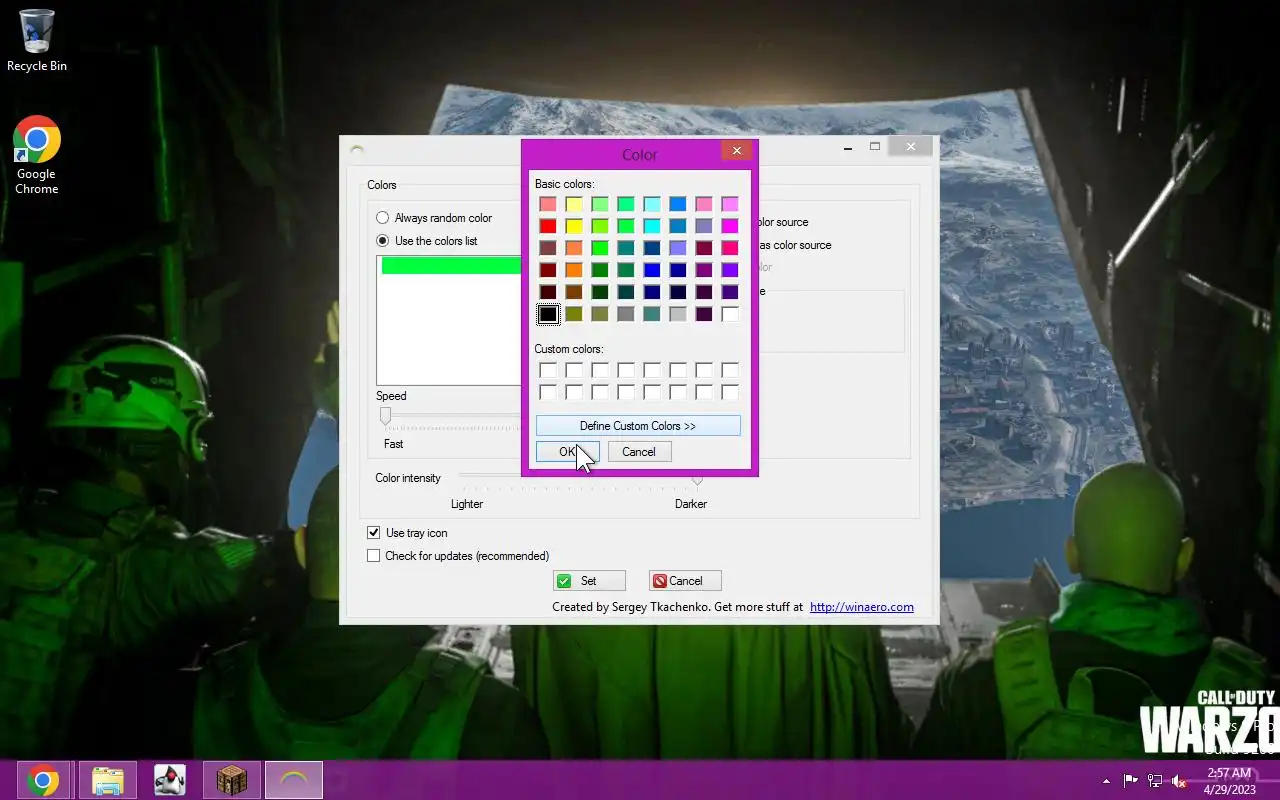
Task: Pick the bright cyan basic color swatch
Action: (x=652, y=226)
